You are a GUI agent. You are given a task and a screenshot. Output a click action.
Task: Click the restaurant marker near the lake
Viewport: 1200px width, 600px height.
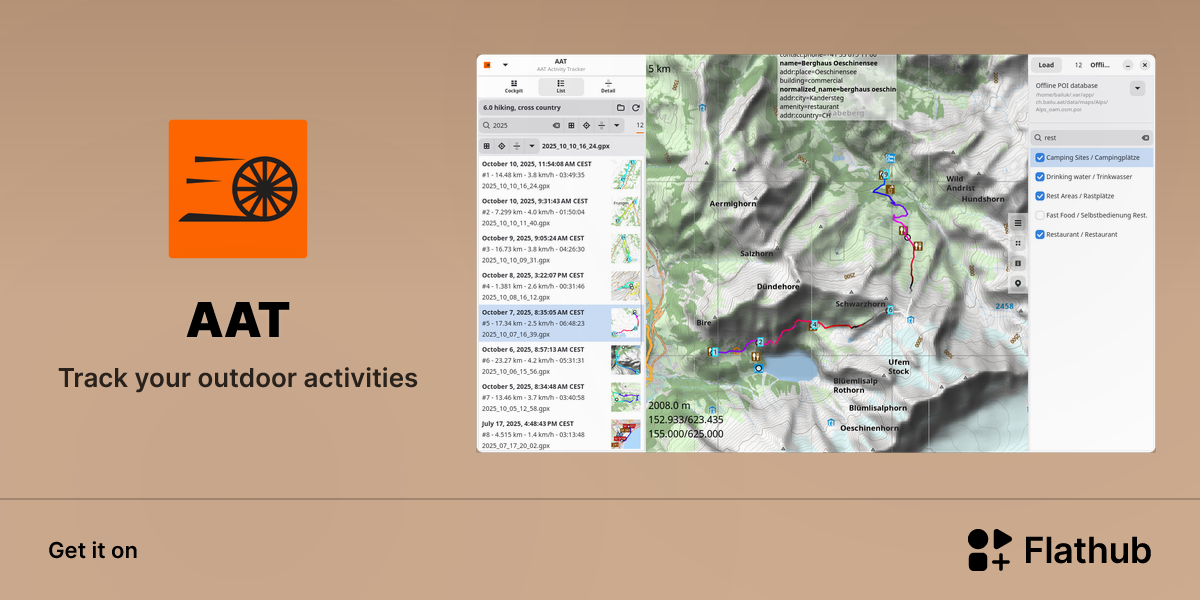click(x=755, y=355)
